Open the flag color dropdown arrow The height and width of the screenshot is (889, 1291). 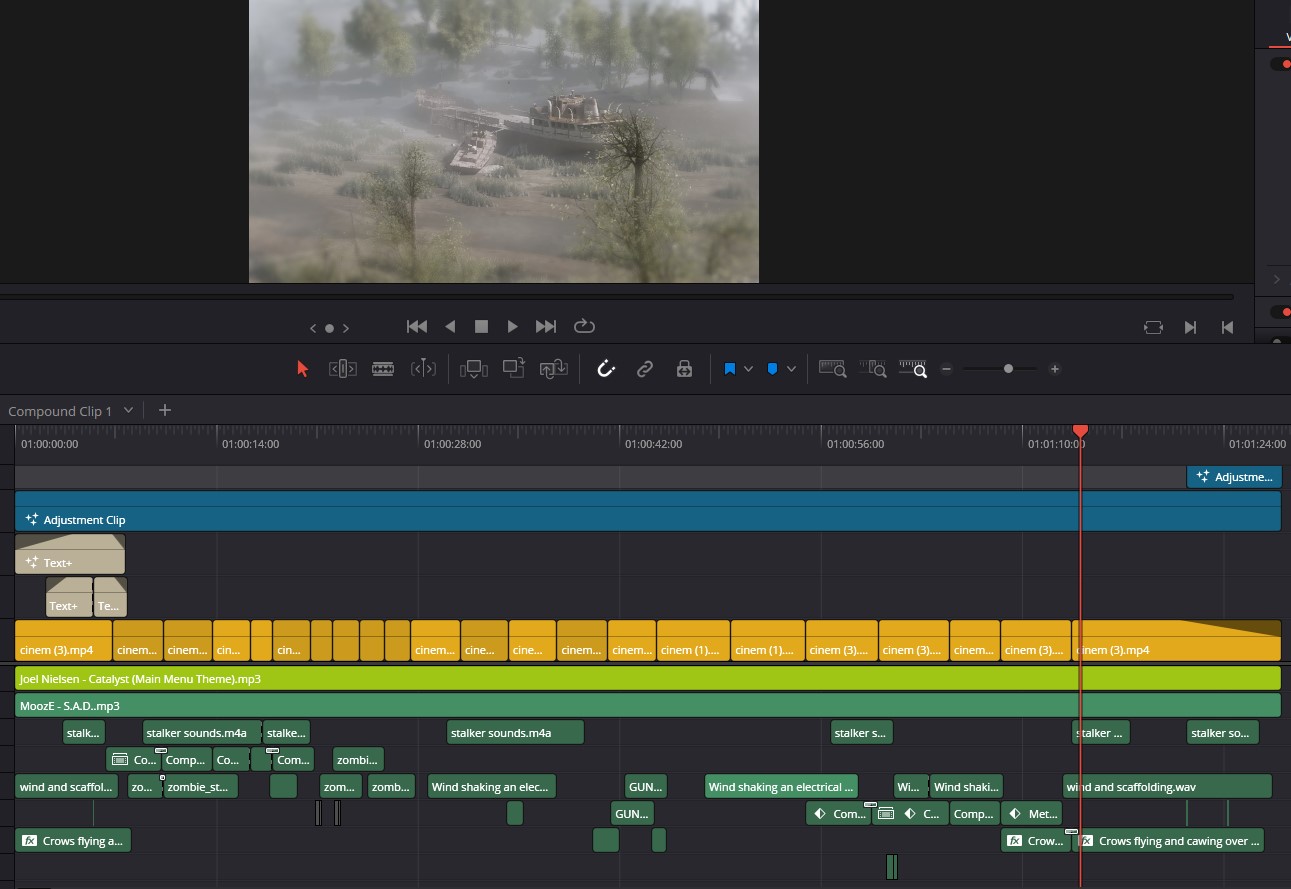pos(748,369)
